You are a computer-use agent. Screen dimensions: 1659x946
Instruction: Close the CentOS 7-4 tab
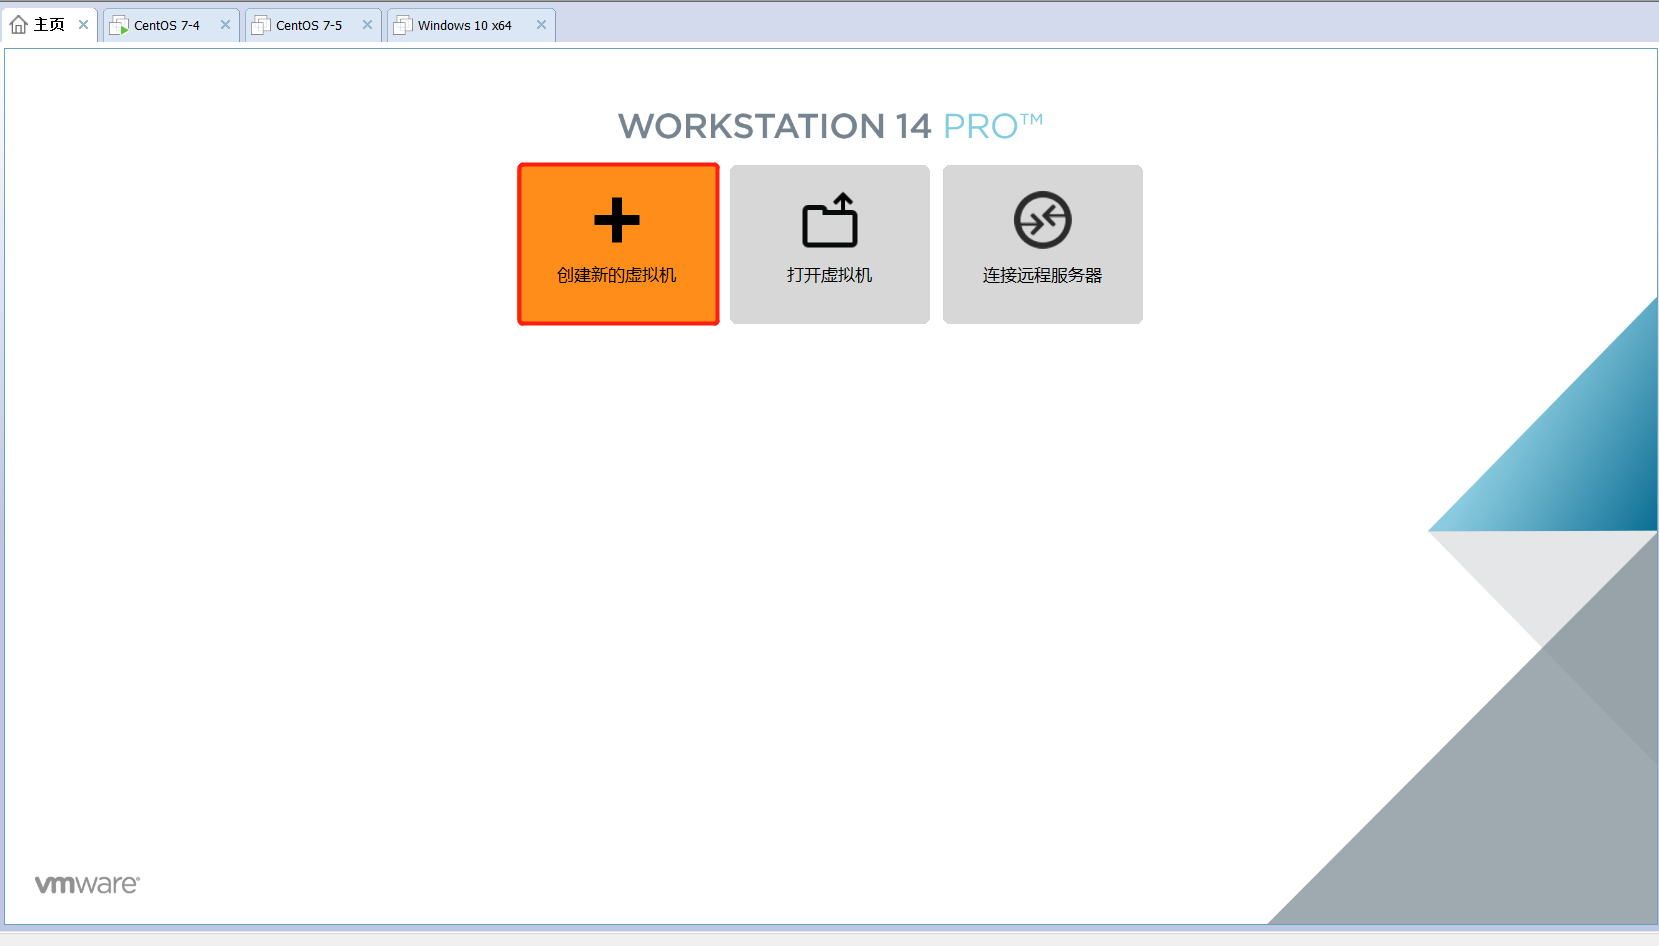pos(225,25)
